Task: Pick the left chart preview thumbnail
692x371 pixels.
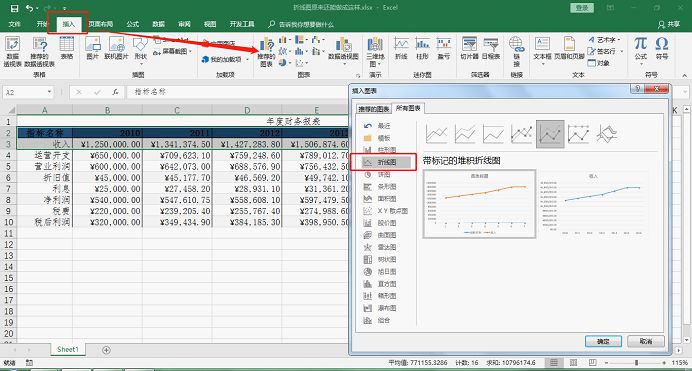Action: [x=479, y=204]
